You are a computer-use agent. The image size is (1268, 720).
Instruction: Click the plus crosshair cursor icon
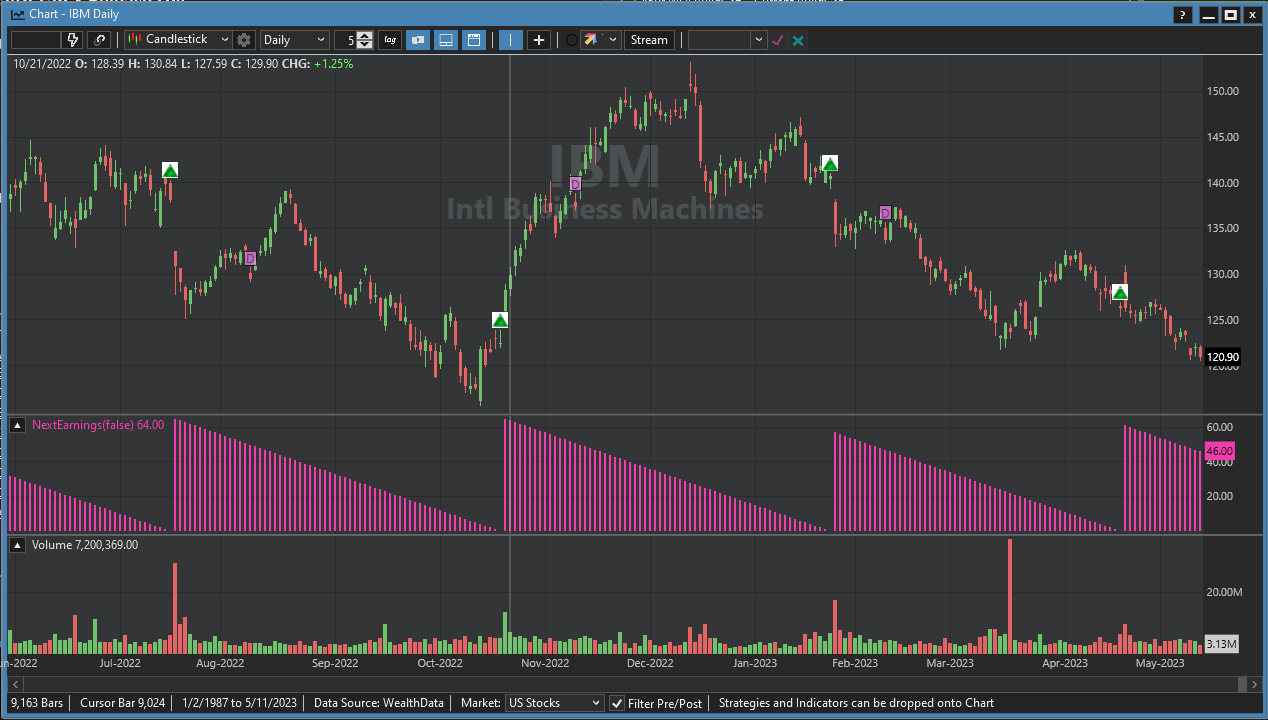(x=539, y=40)
